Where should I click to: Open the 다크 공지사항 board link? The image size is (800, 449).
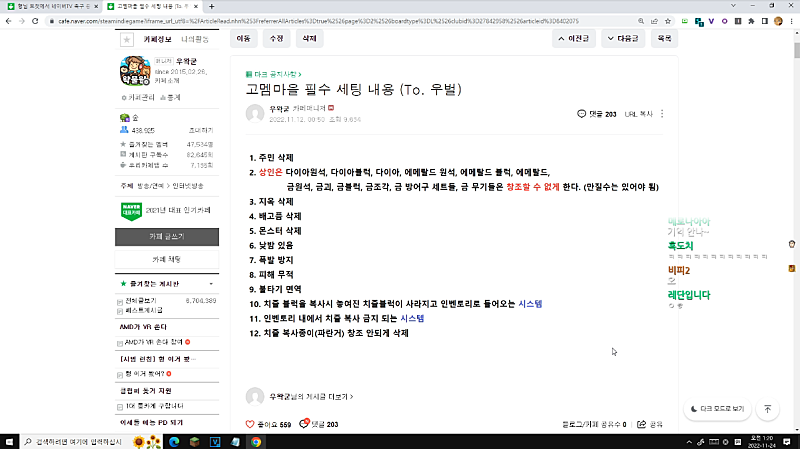(x=274, y=74)
